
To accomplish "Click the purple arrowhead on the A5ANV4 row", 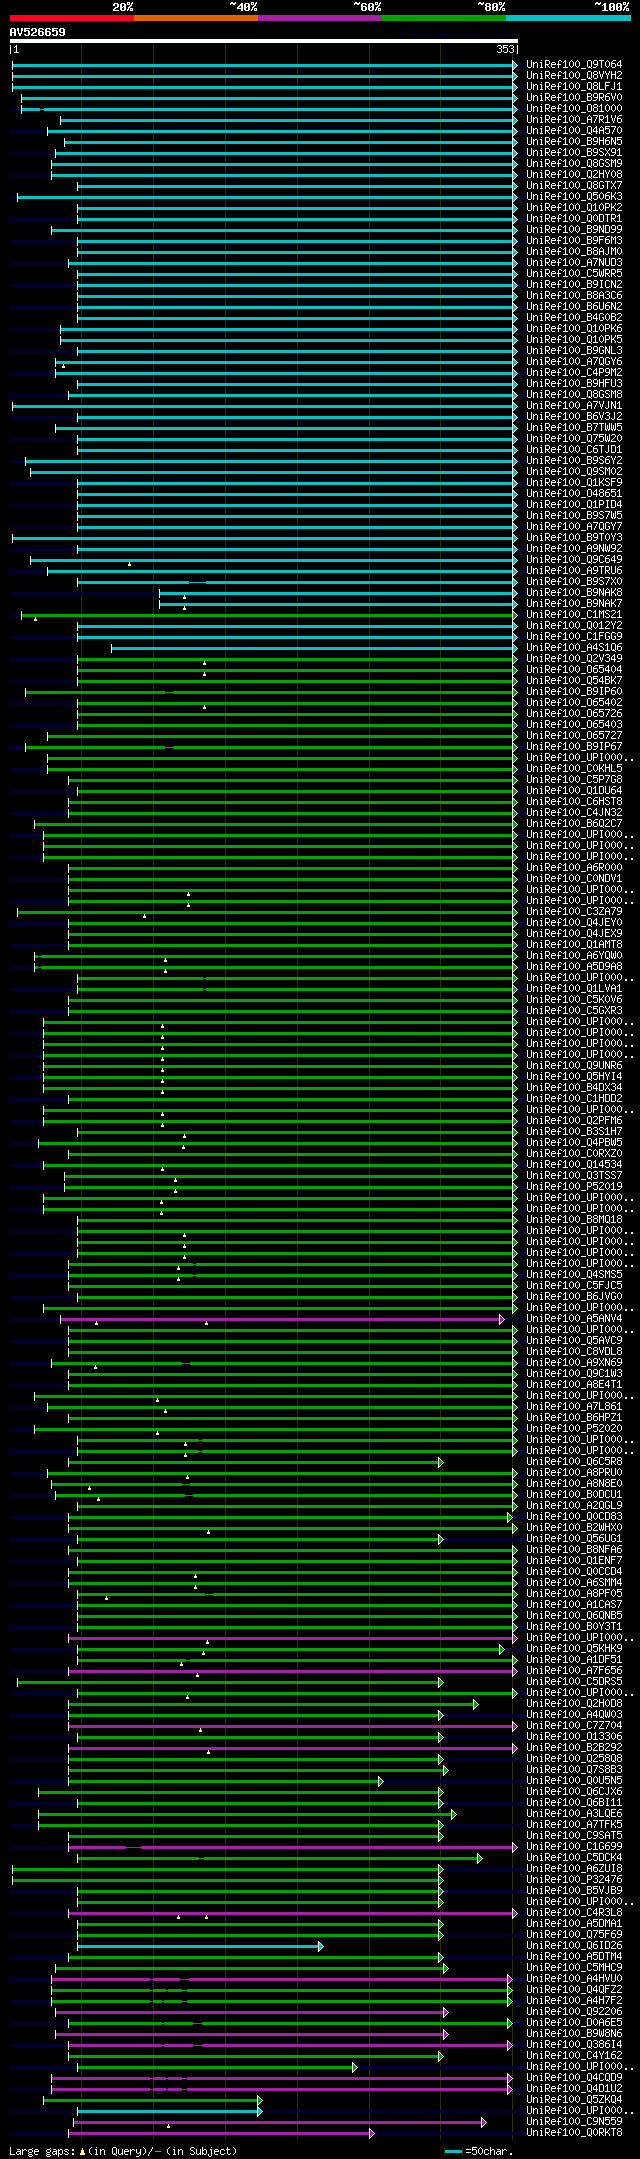I will coord(502,1319).
